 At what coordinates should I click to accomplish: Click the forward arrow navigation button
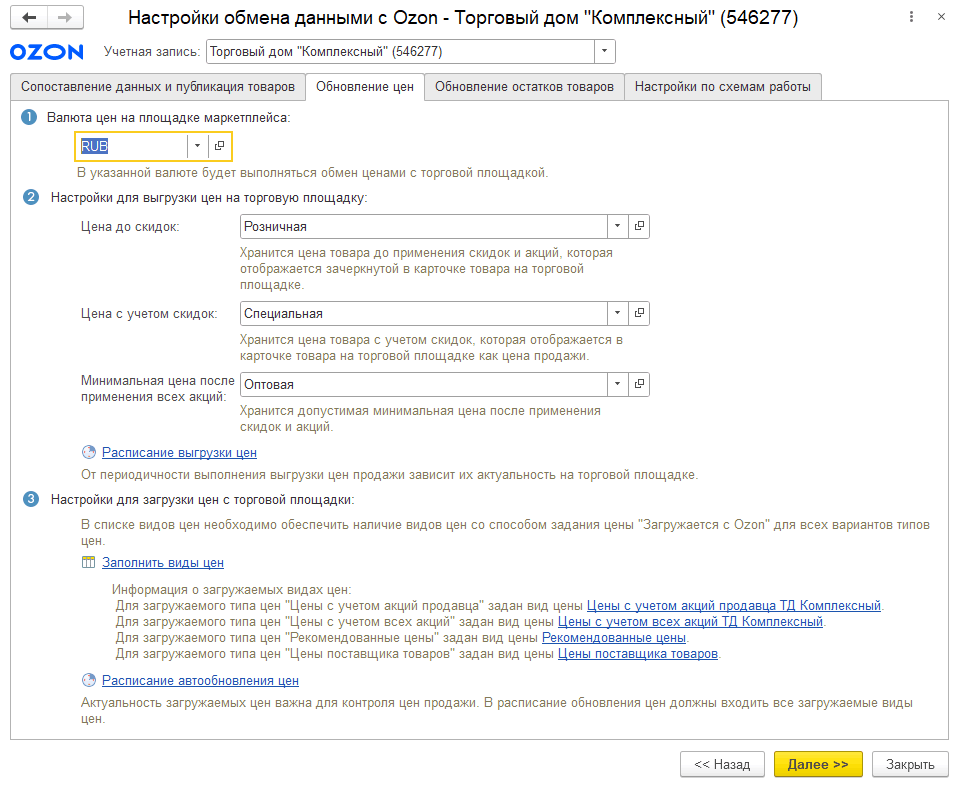pyautogui.click(x=65, y=17)
